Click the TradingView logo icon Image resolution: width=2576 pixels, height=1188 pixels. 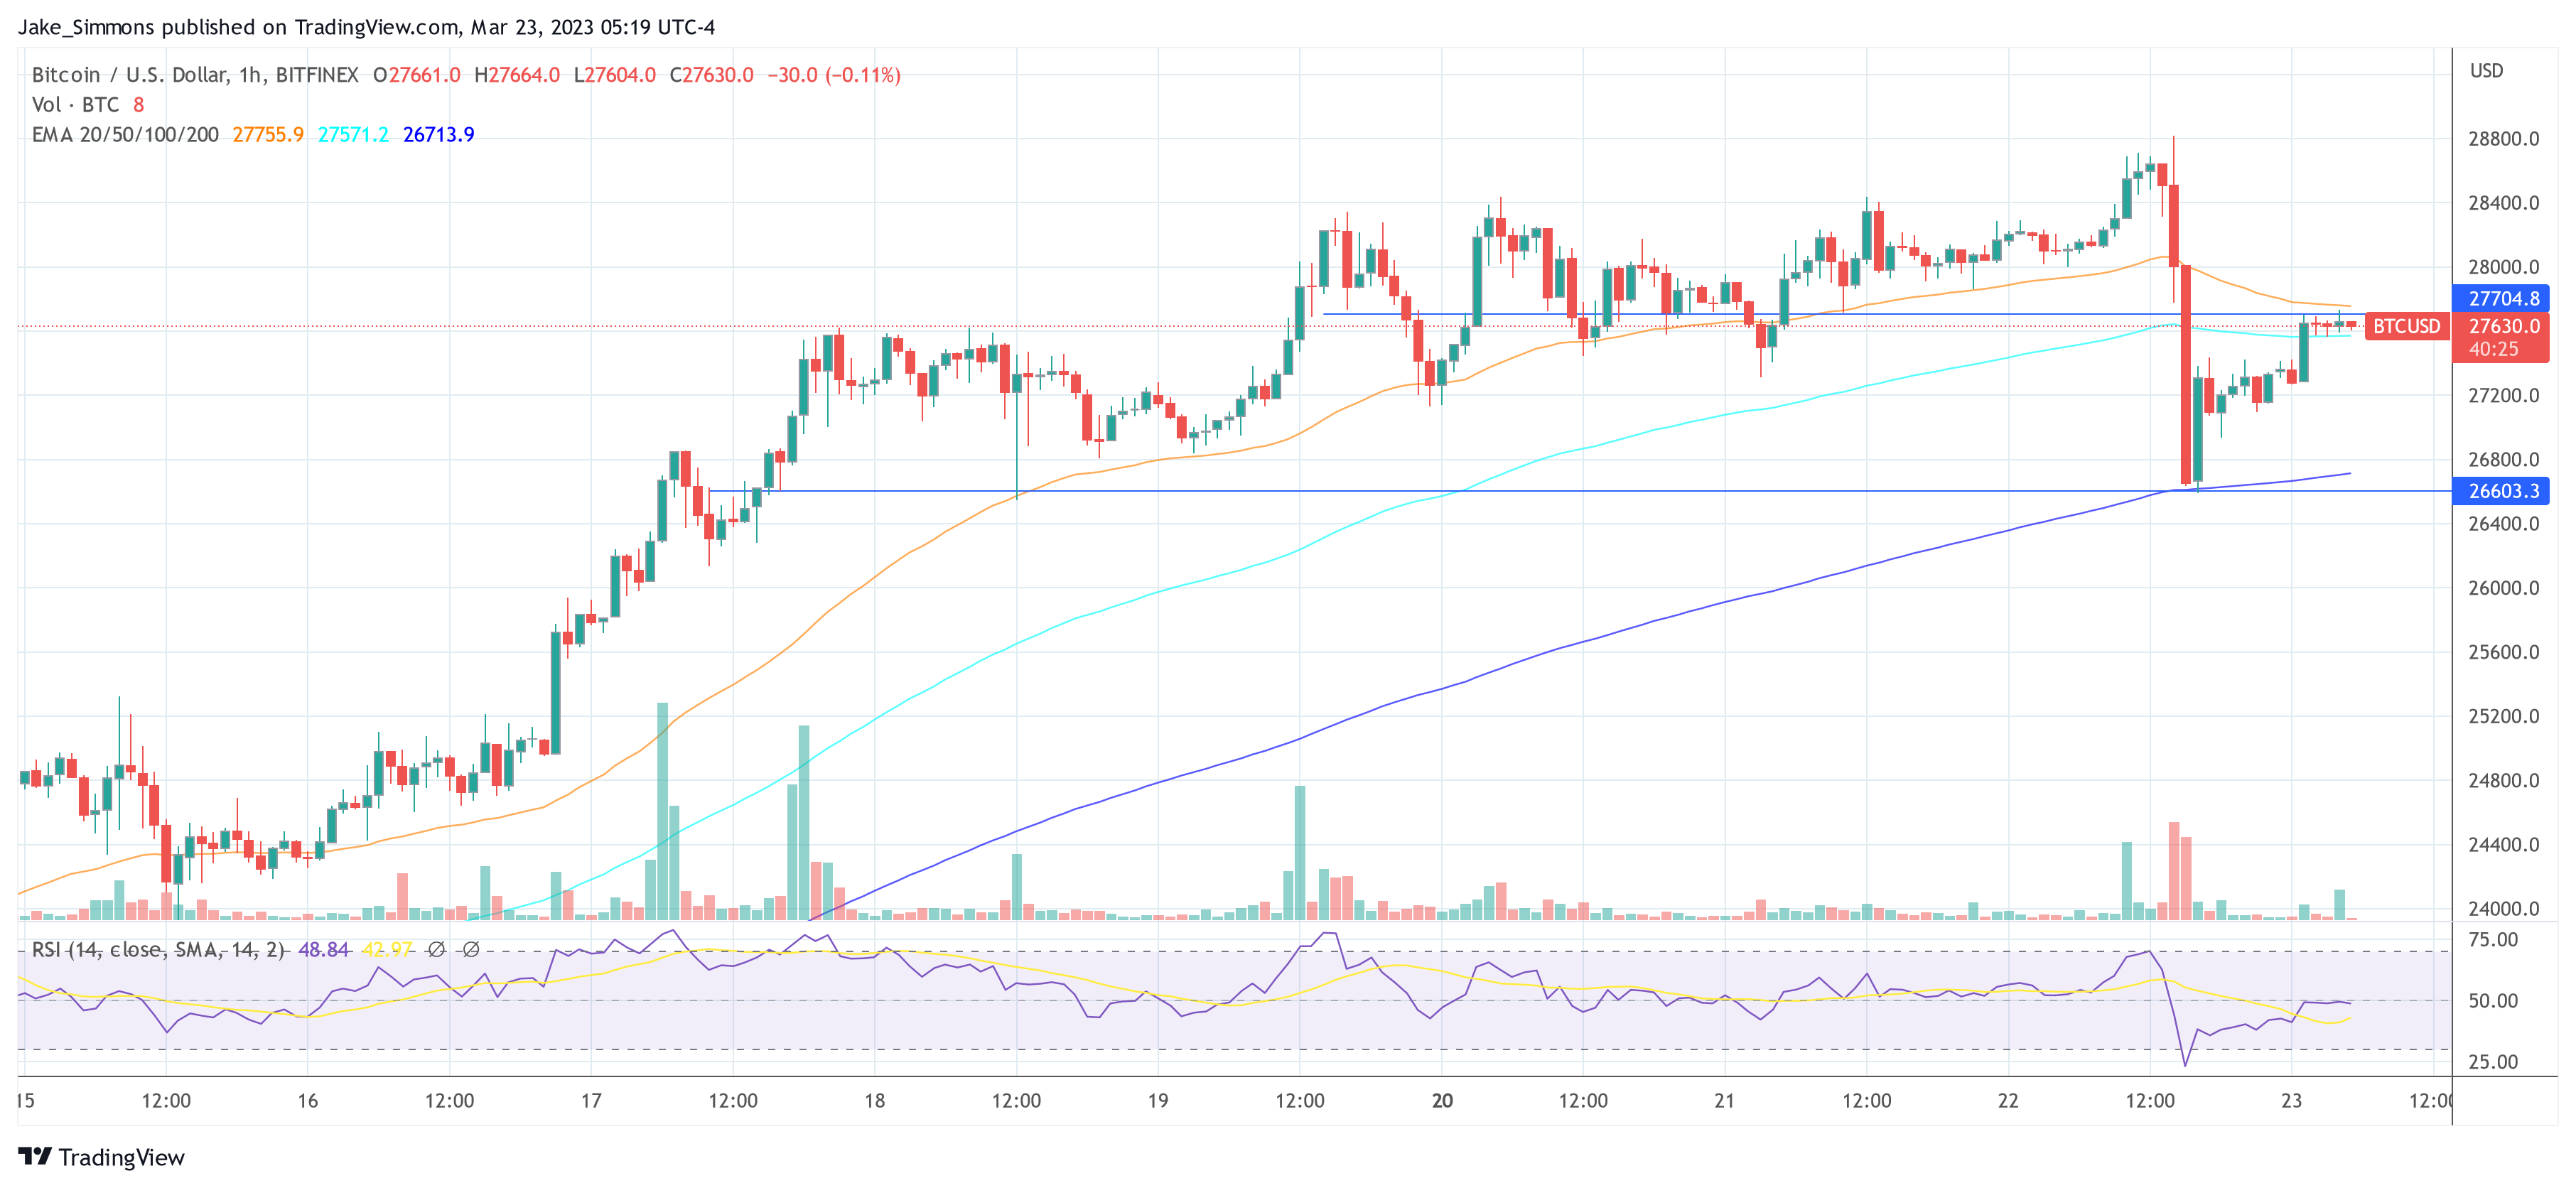click(x=35, y=1156)
